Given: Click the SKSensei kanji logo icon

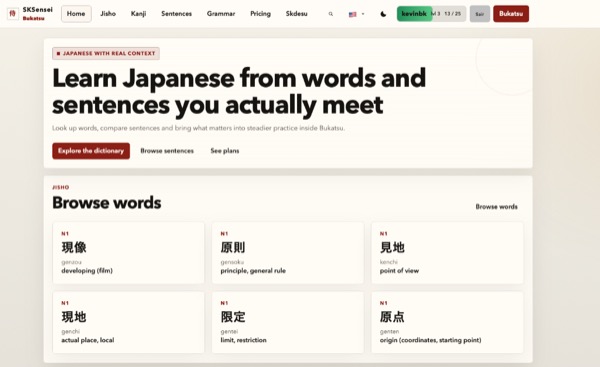Looking at the screenshot, I should click(x=13, y=14).
